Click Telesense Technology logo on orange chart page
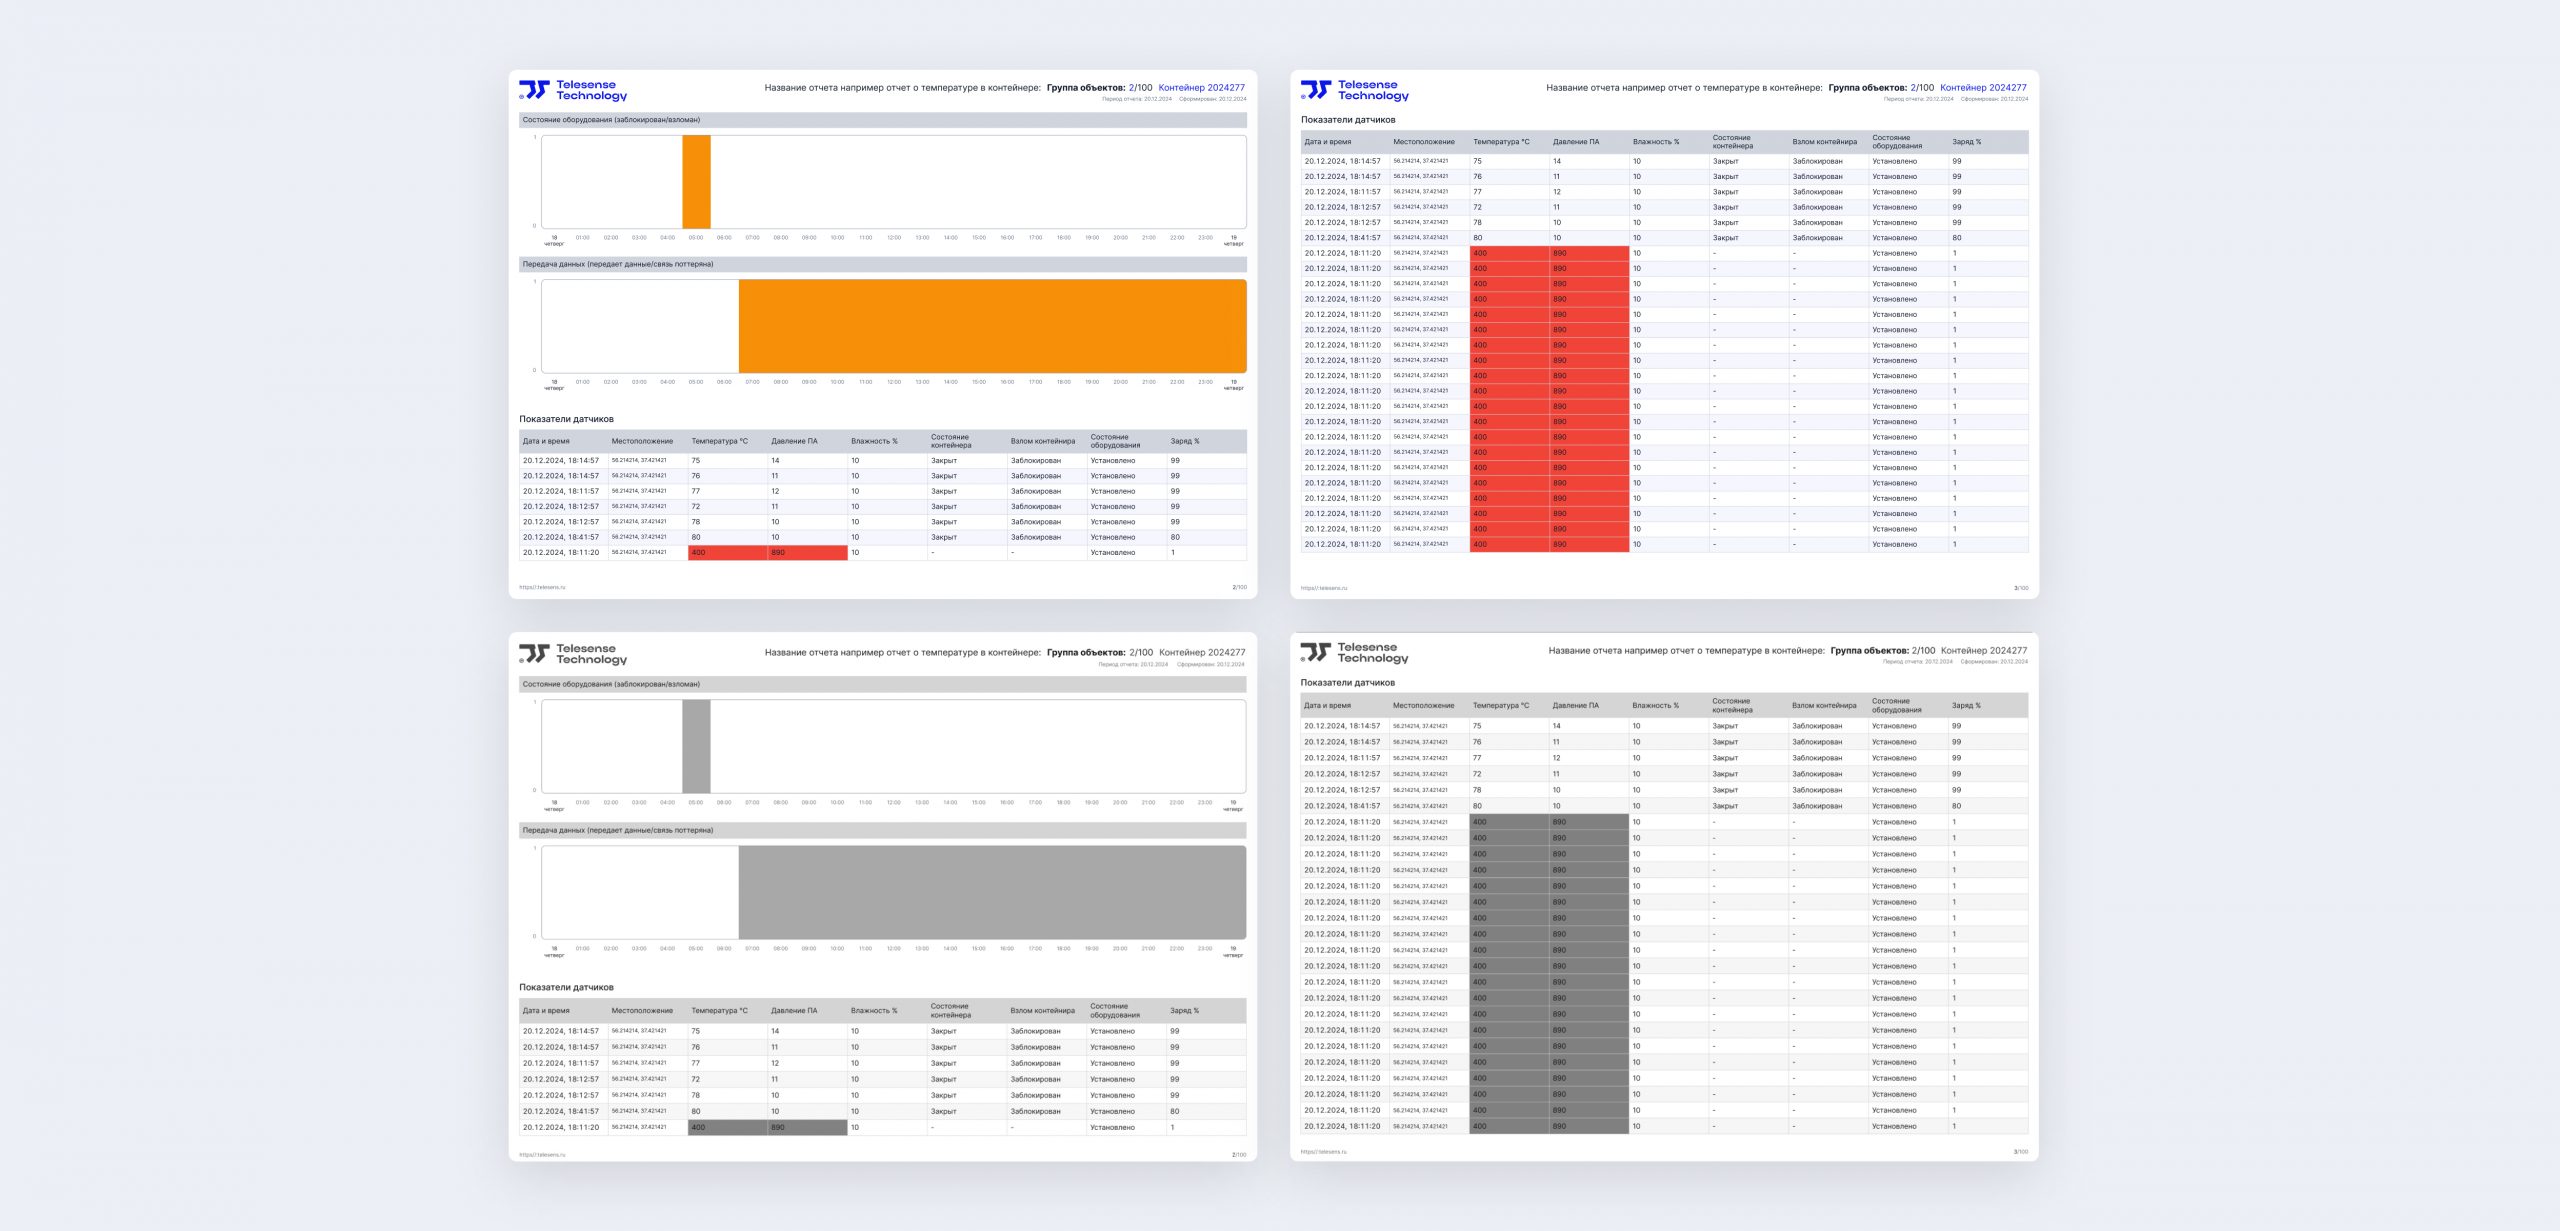The image size is (2560, 1231). 573,91
